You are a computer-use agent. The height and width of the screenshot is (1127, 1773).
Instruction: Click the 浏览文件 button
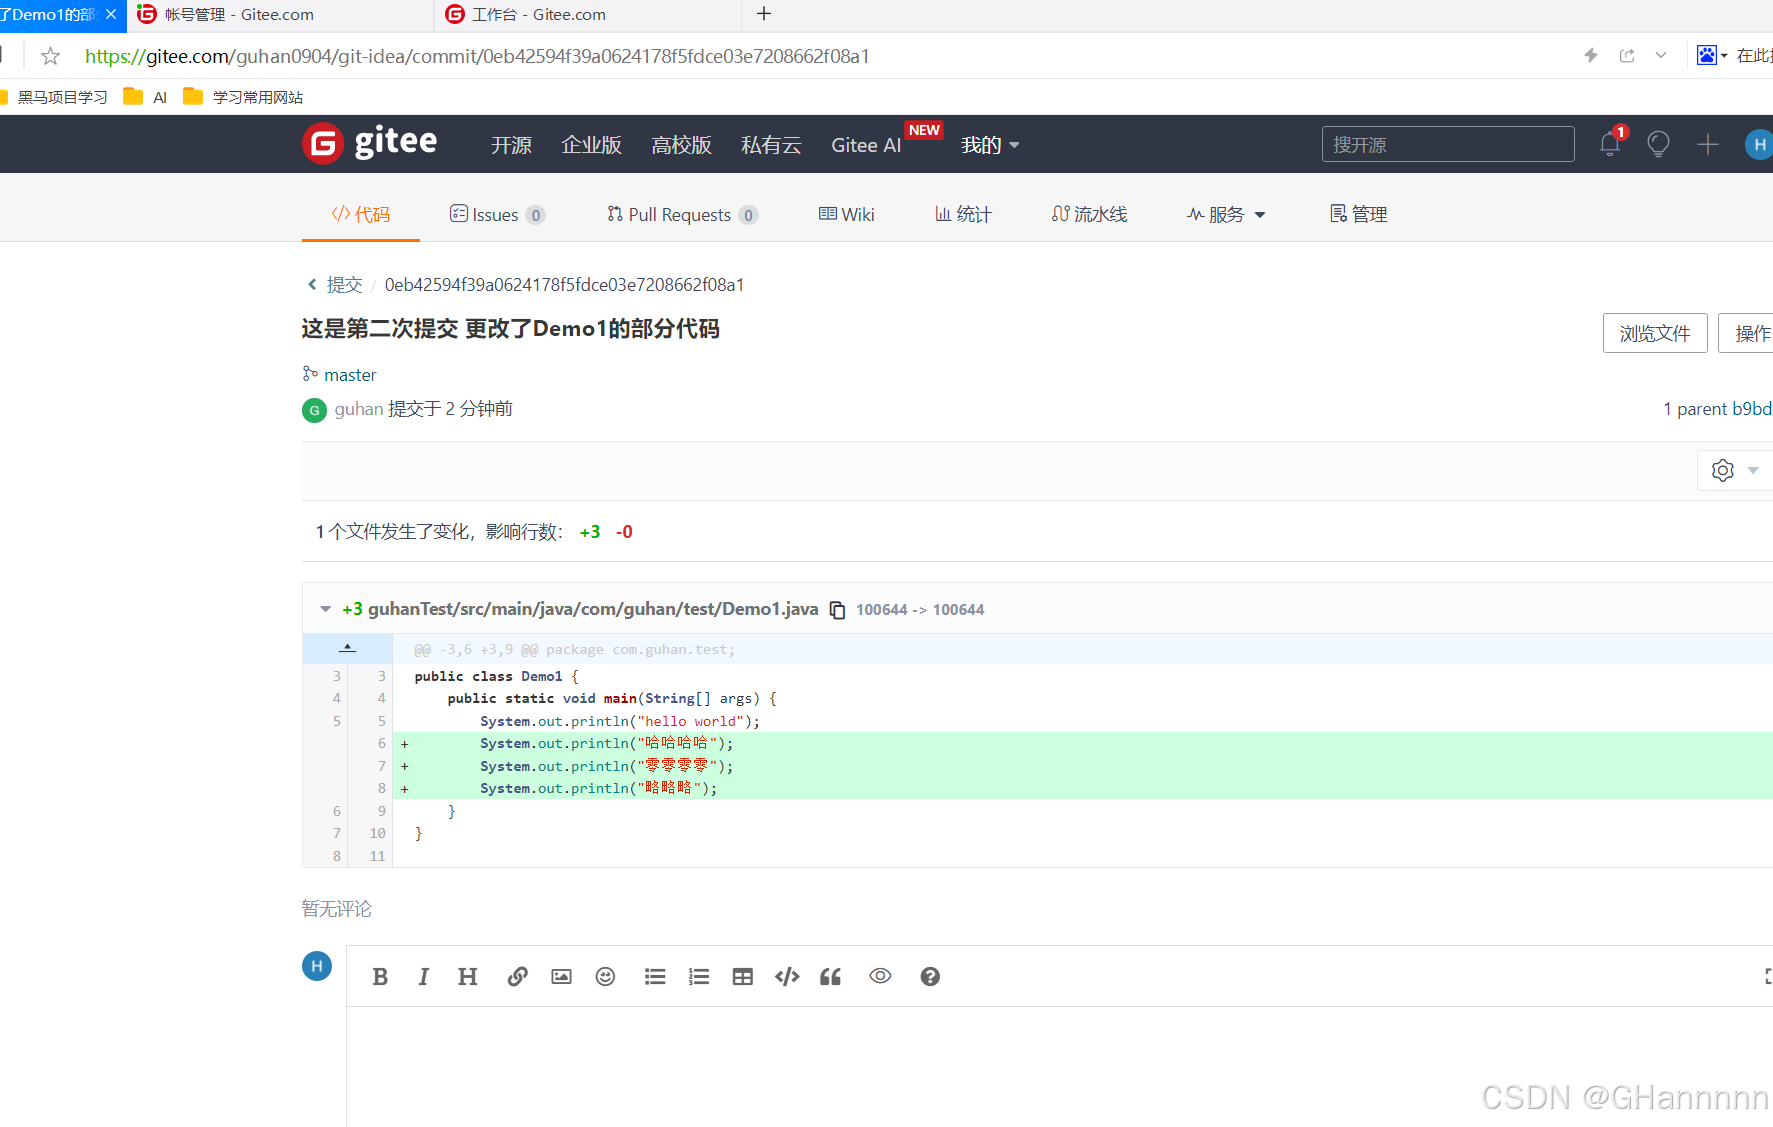(1655, 332)
